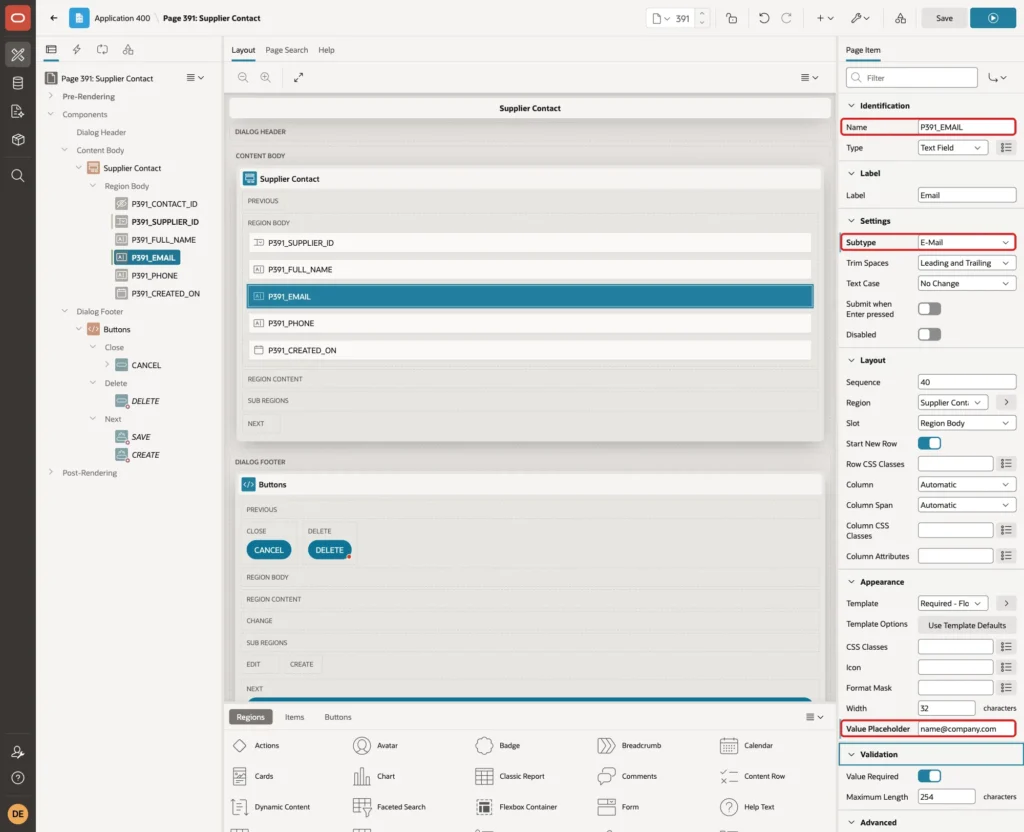This screenshot has width=1024, height=832.
Task: Click the page lock icon in toolbar
Action: [731, 18]
